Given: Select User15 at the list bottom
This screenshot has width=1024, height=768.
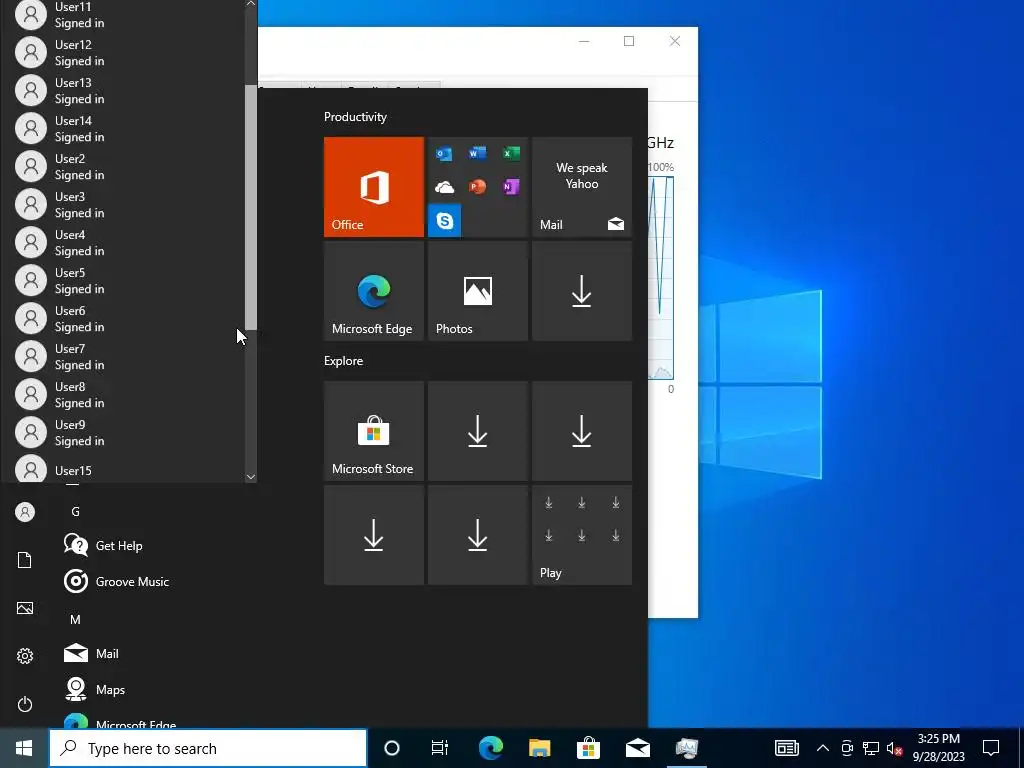Looking at the screenshot, I should pos(123,469).
